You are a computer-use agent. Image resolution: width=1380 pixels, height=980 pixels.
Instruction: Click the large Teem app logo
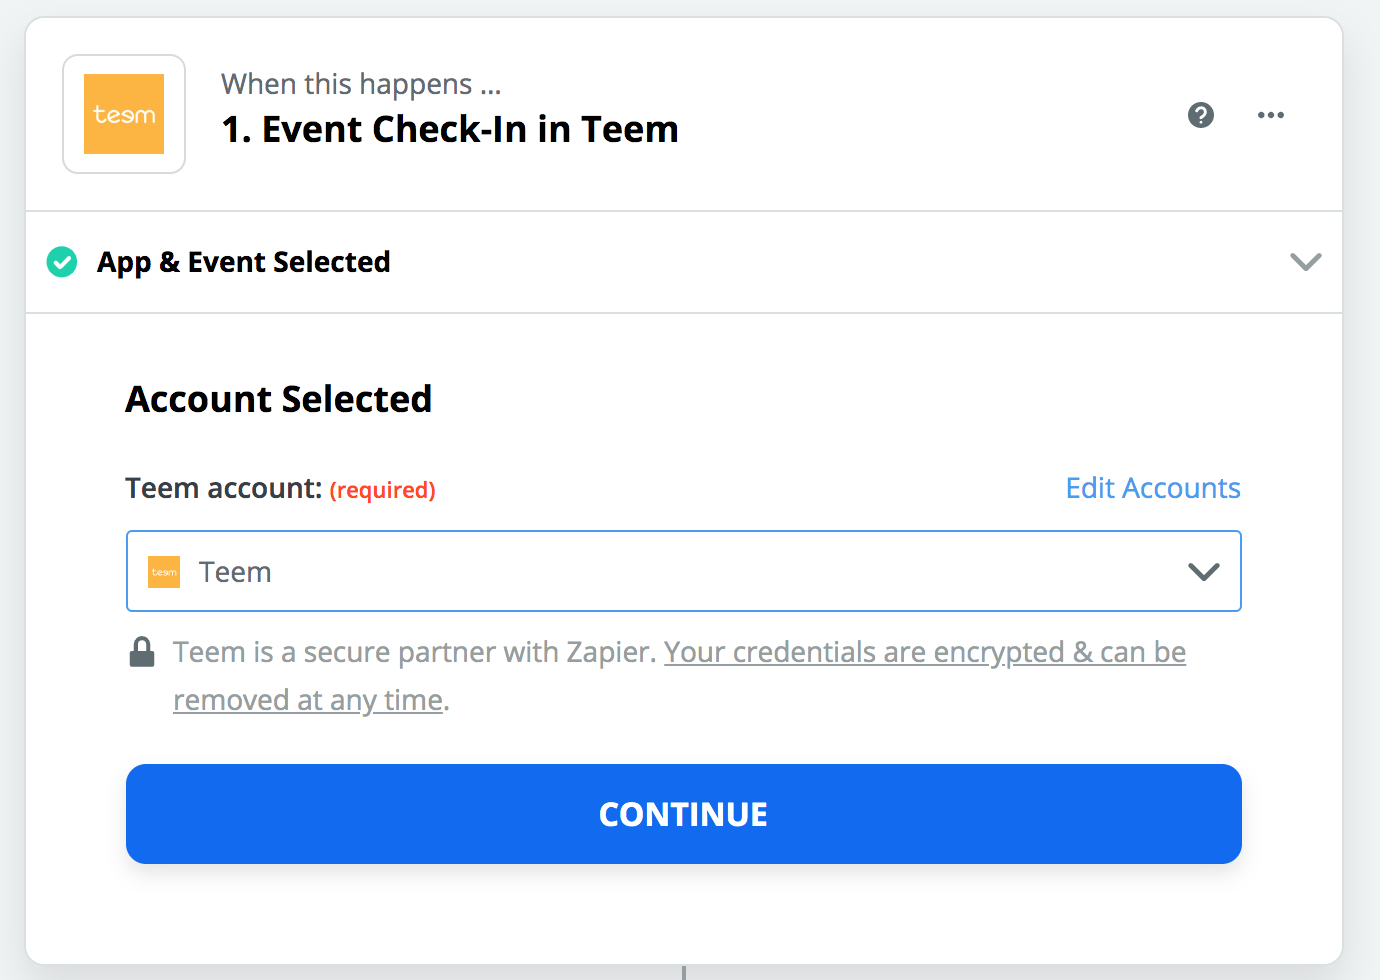coord(124,114)
